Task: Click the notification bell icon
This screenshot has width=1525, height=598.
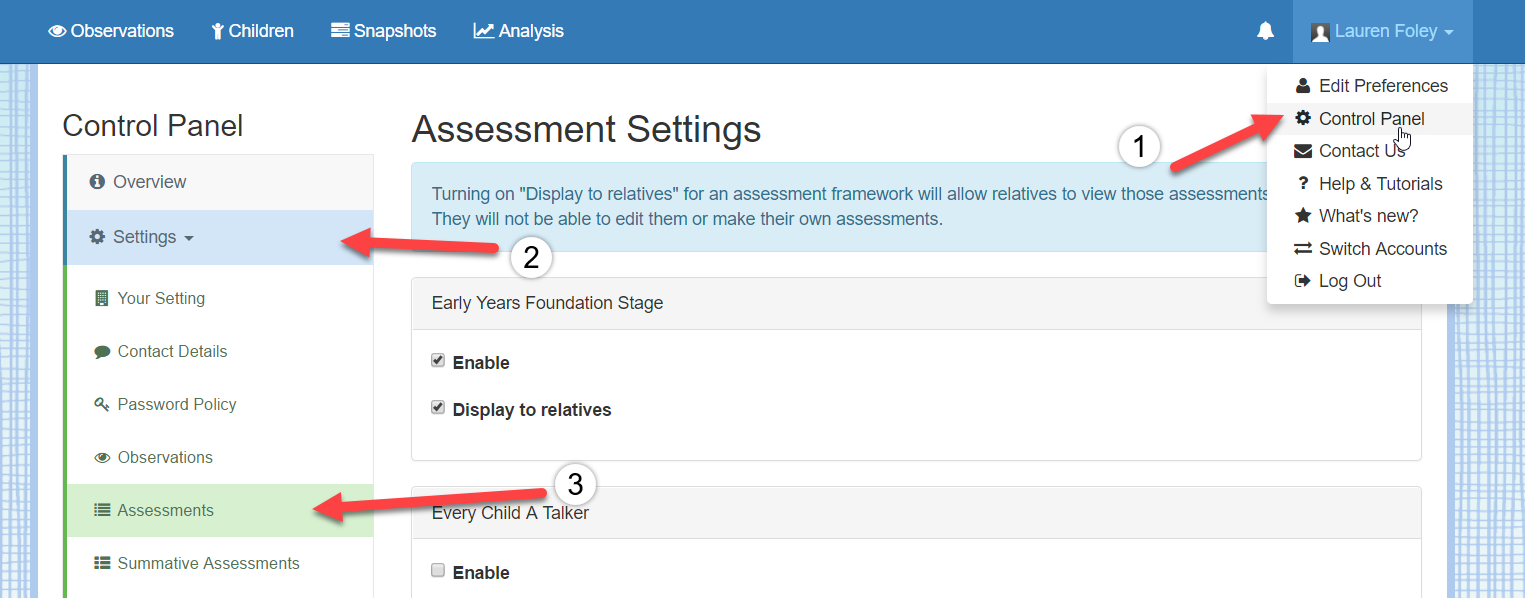Action: tap(1265, 31)
